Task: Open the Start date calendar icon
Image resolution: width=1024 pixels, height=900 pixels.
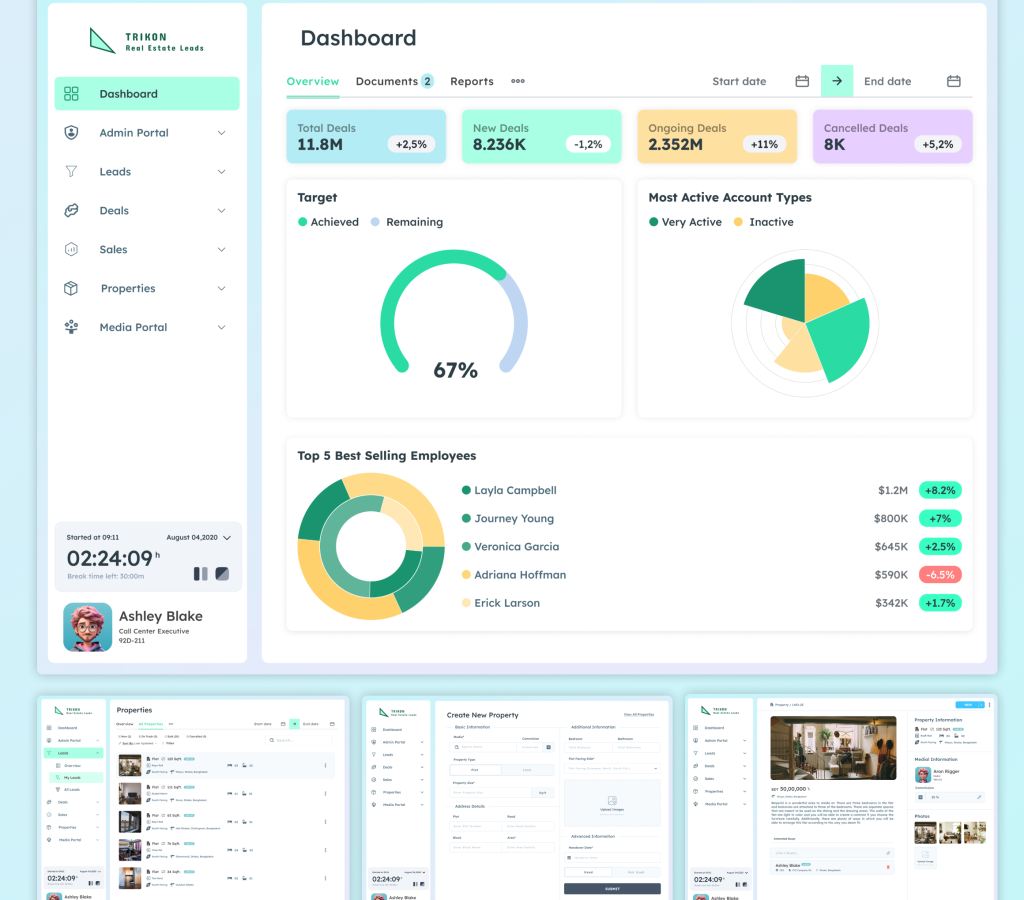Action: [x=802, y=81]
